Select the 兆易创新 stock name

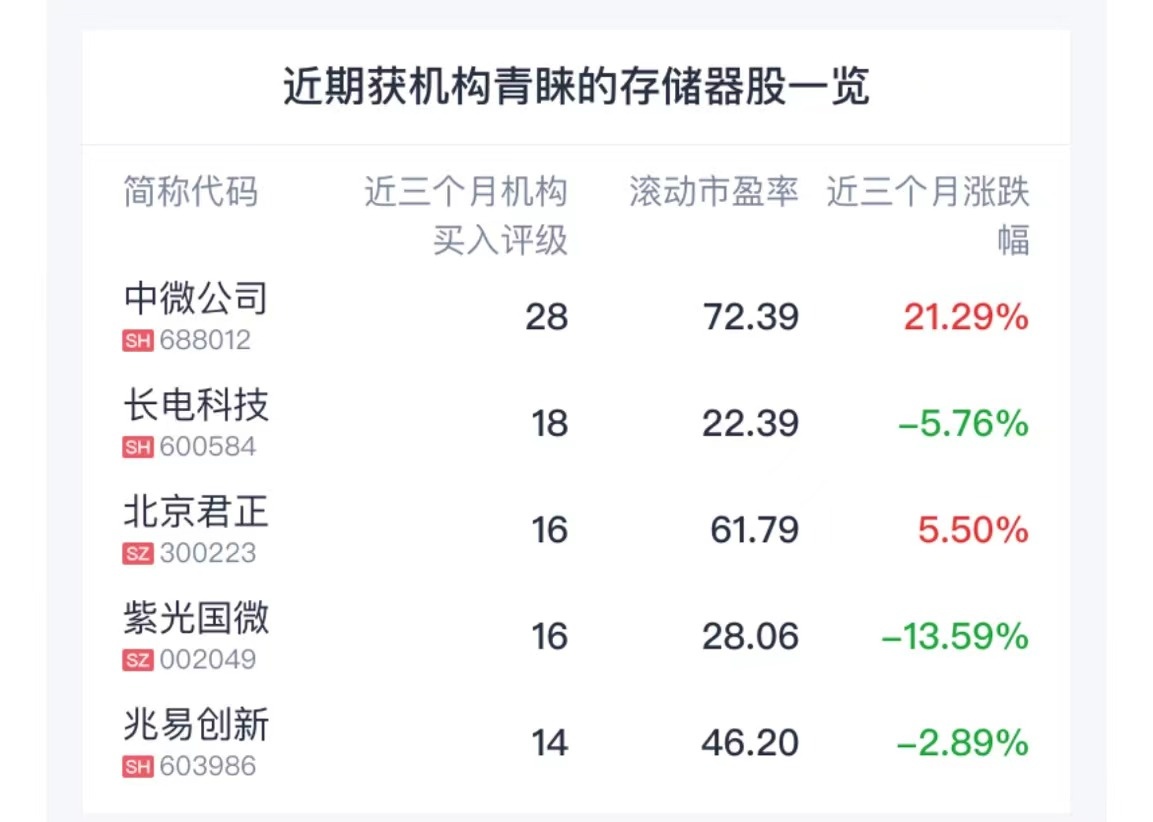click(x=196, y=725)
